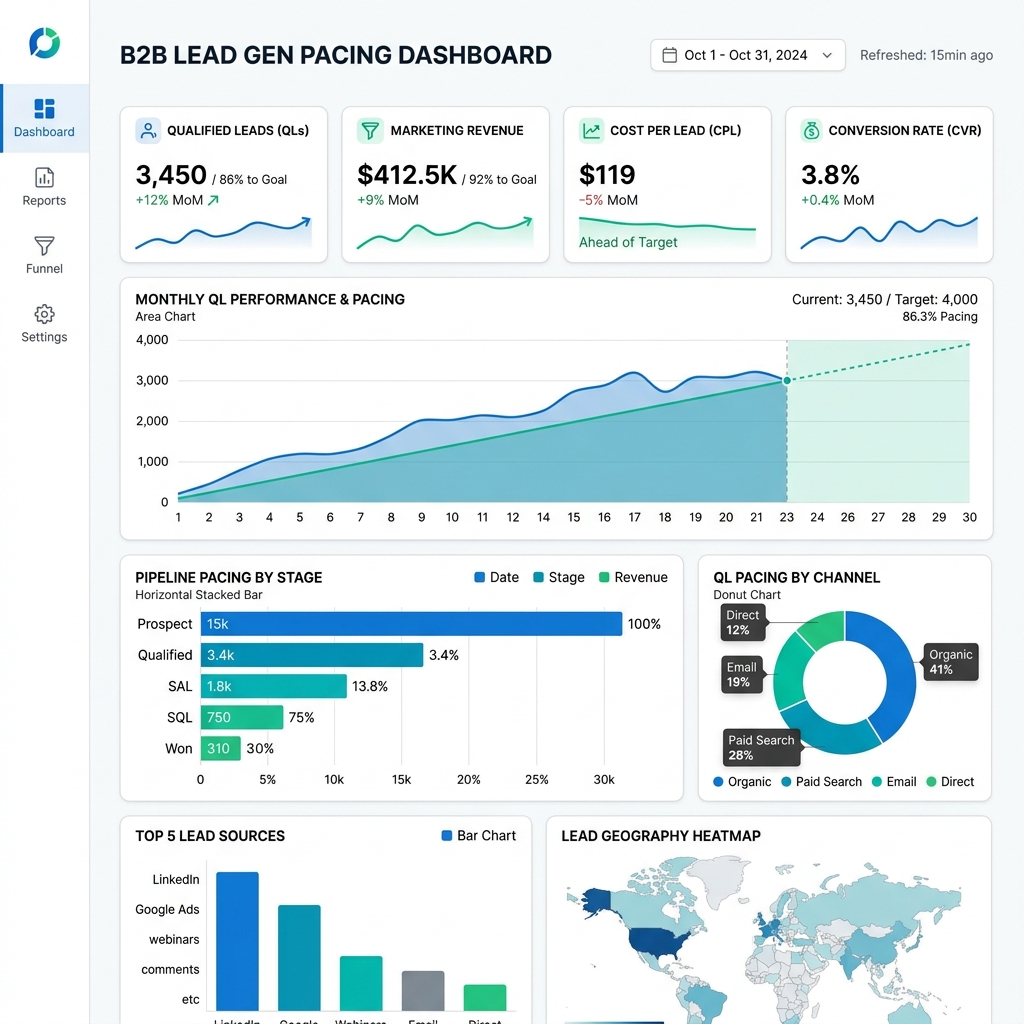This screenshot has width=1024, height=1024.
Task: Click the Email 19% donut tooltip
Action: [x=742, y=675]
